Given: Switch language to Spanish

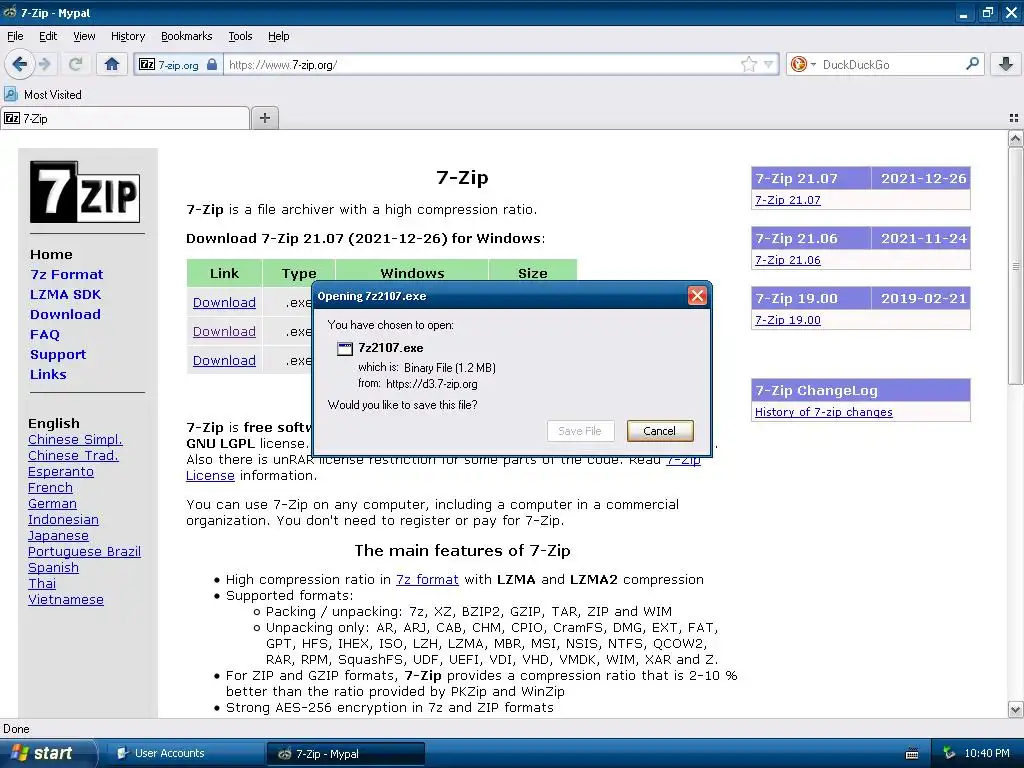Looking at the screenshot, I should (53, 568).
